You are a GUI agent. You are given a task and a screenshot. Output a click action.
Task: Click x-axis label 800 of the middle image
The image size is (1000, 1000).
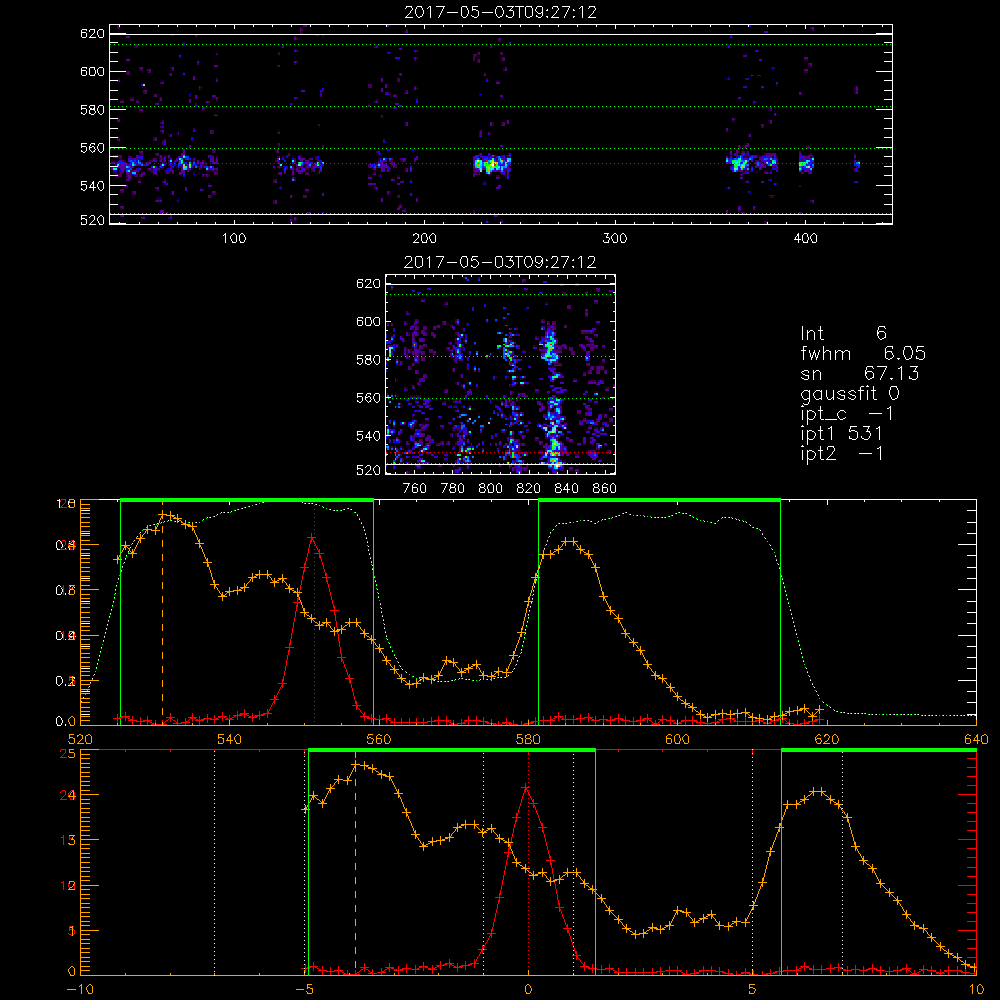coord(490,489)
